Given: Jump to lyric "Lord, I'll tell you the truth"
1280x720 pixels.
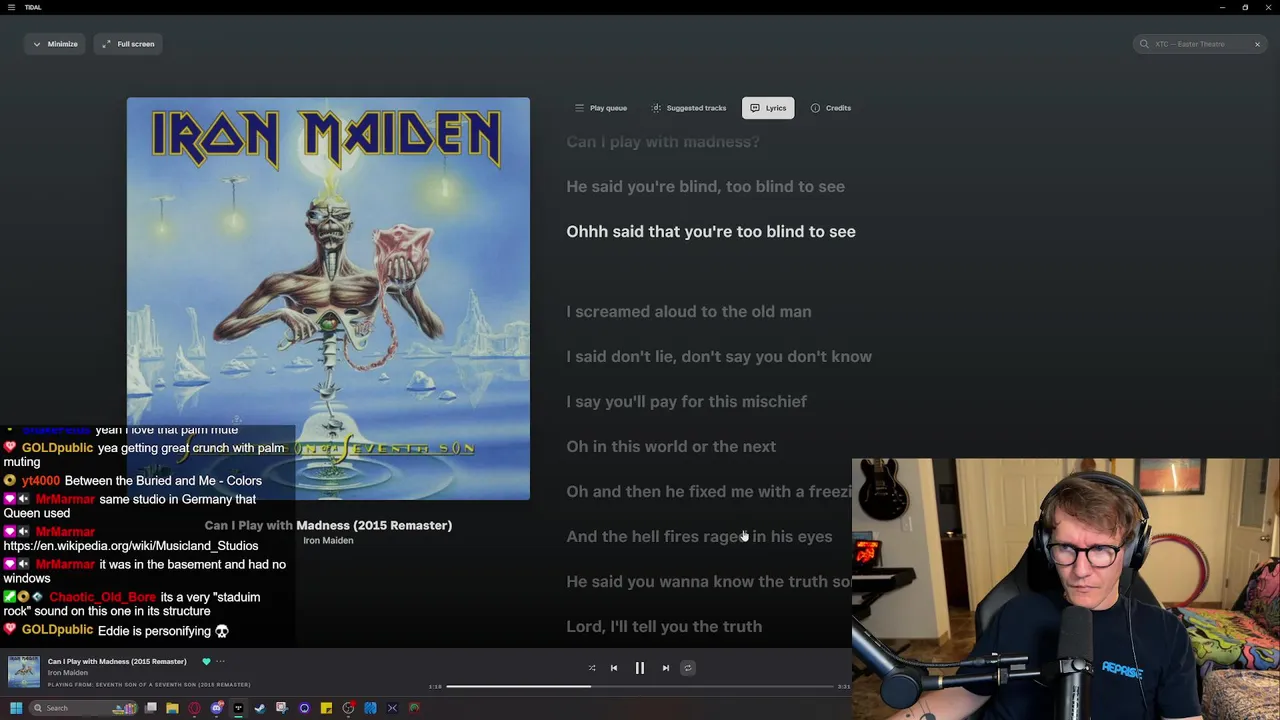Looking at the screenshot, I should point(664,627).
